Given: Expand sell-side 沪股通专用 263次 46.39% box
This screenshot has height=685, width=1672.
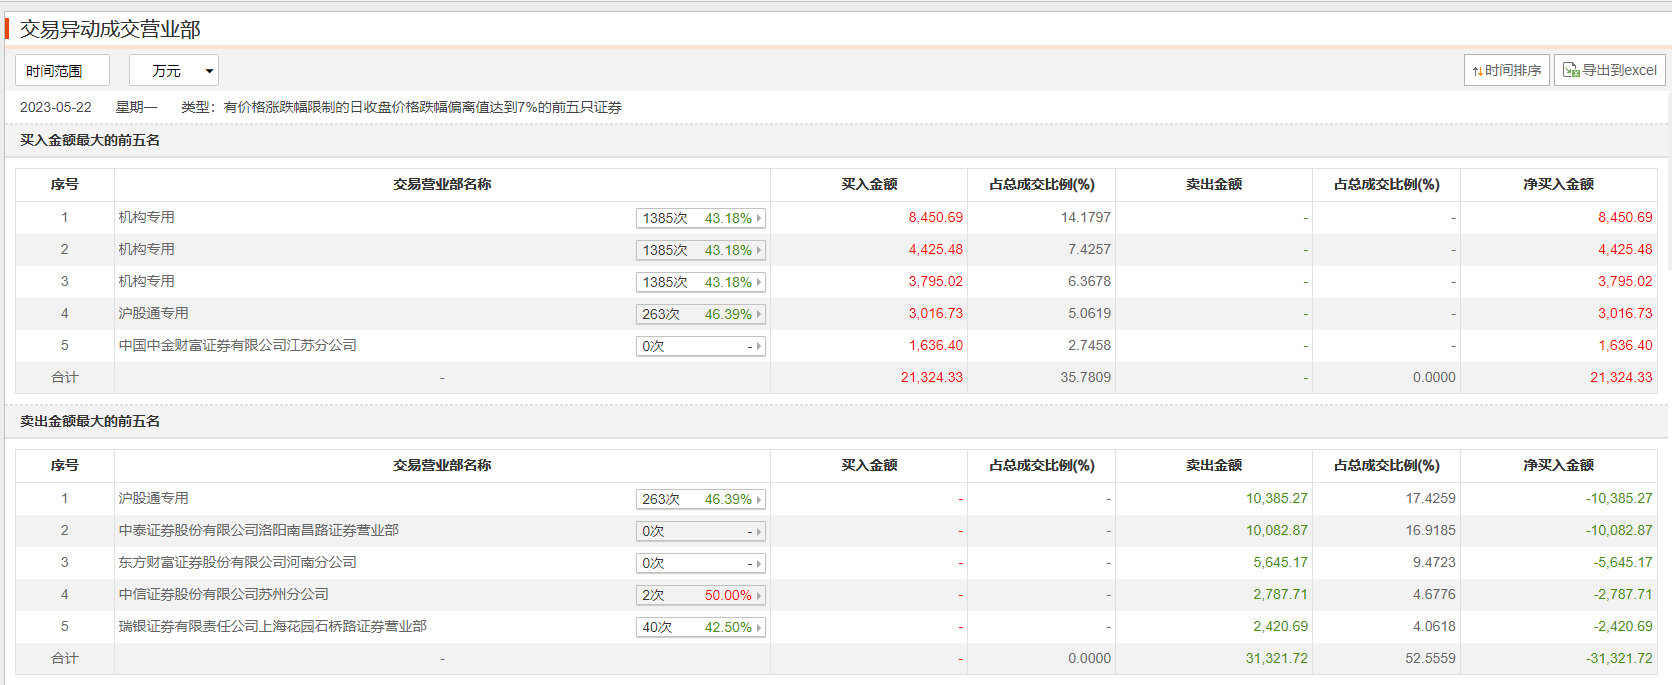Looking at the screenshot, I should click(700, 499).
